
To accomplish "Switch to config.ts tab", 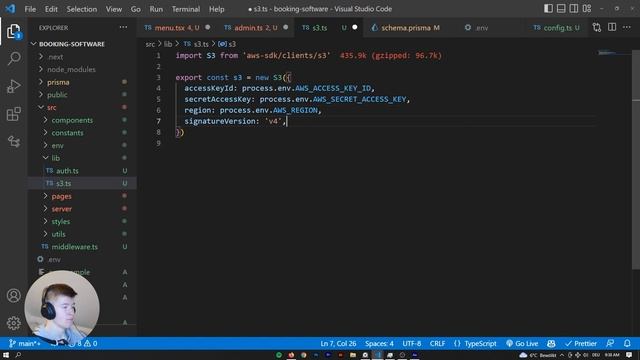I will click(x=557, y=27).
